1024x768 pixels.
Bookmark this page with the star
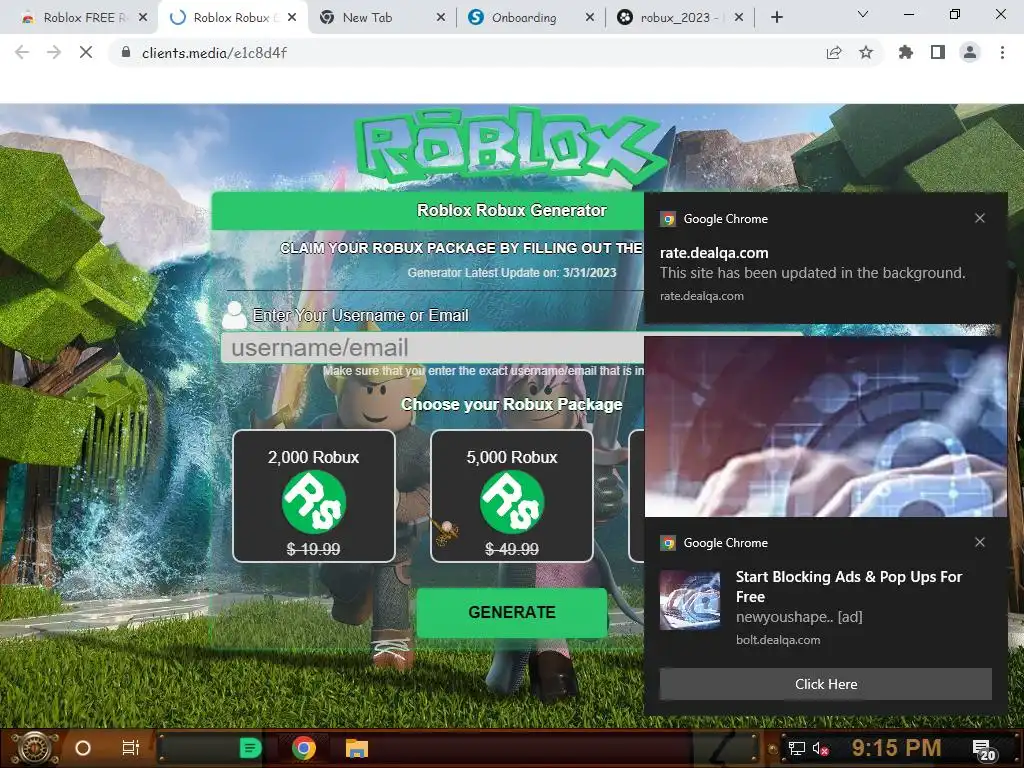coord(866,53)
